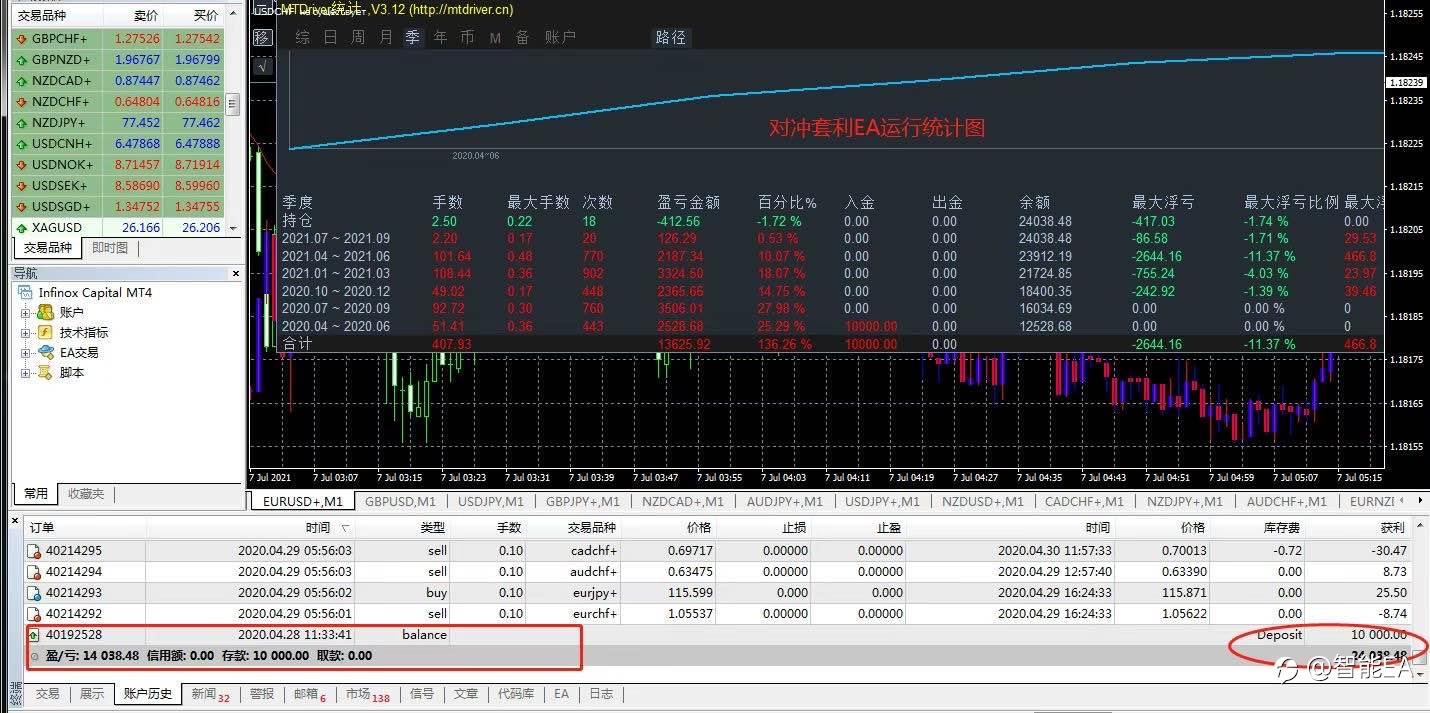Select the 交易品种 symbols tab
The width and height of the screenshot is (1430, 713).
[48, 248]
